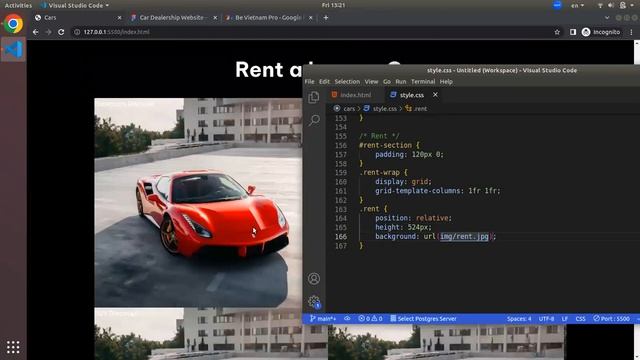Screen dimensions: 640x360
Task: Open Chrome tab search chevron
Action: (607, 18)
